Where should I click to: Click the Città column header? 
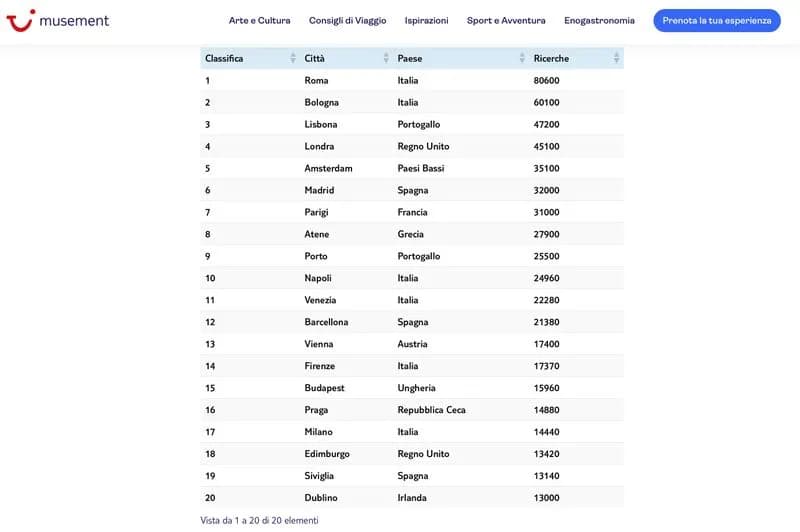pos(315,58)
